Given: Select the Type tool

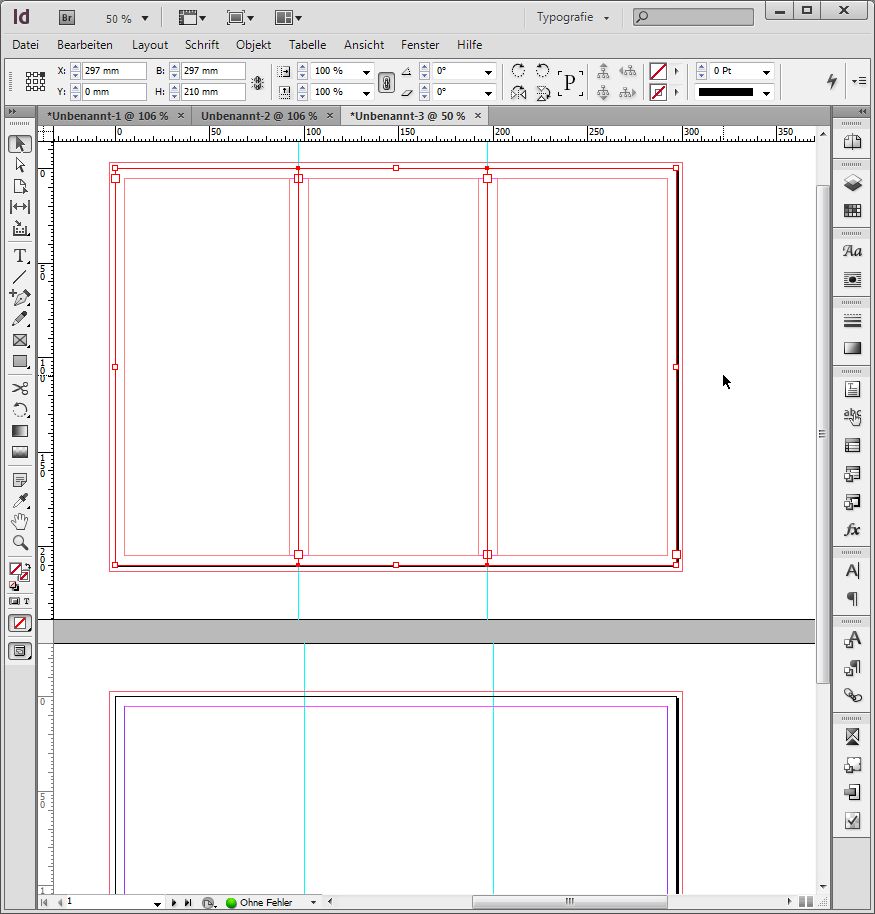Looking at the screenshot, I should 20,256.
